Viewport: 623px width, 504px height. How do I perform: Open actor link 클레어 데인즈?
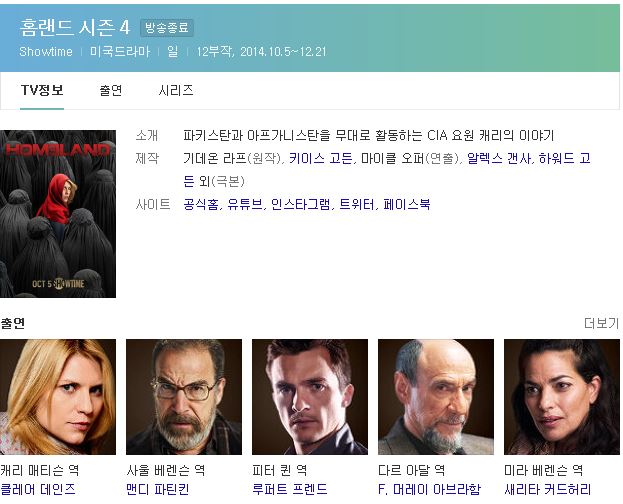pos(38,489)
